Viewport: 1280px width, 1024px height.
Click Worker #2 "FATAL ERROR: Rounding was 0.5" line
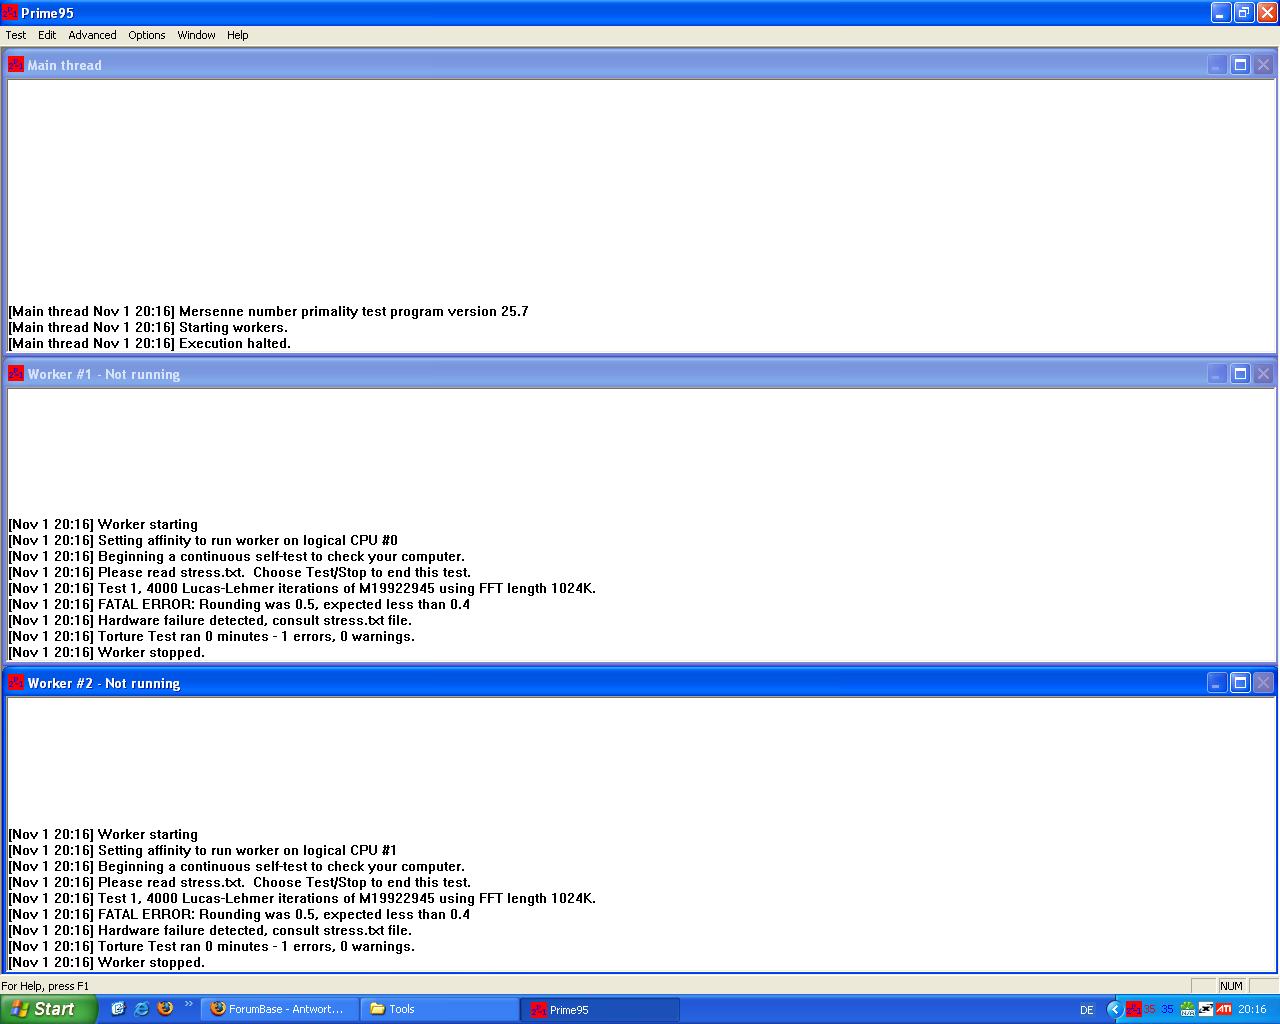point(239,914)
